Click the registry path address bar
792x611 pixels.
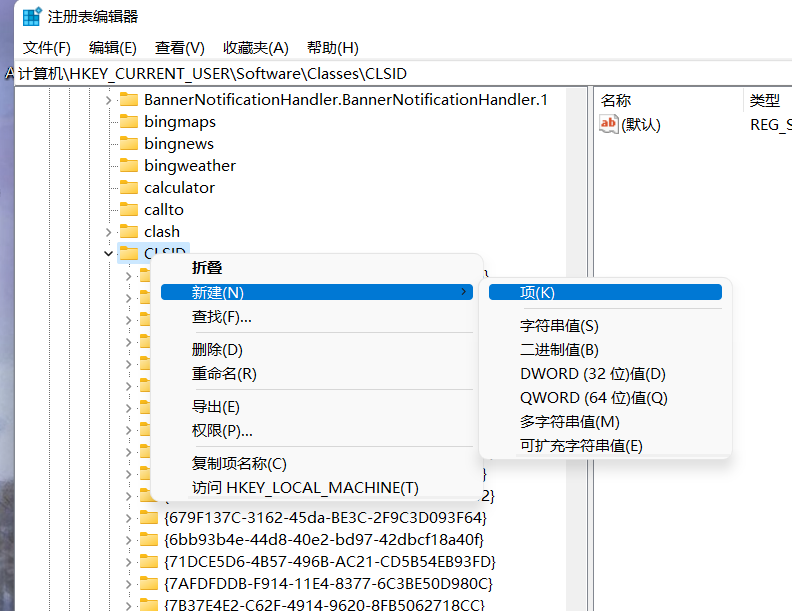404,74
